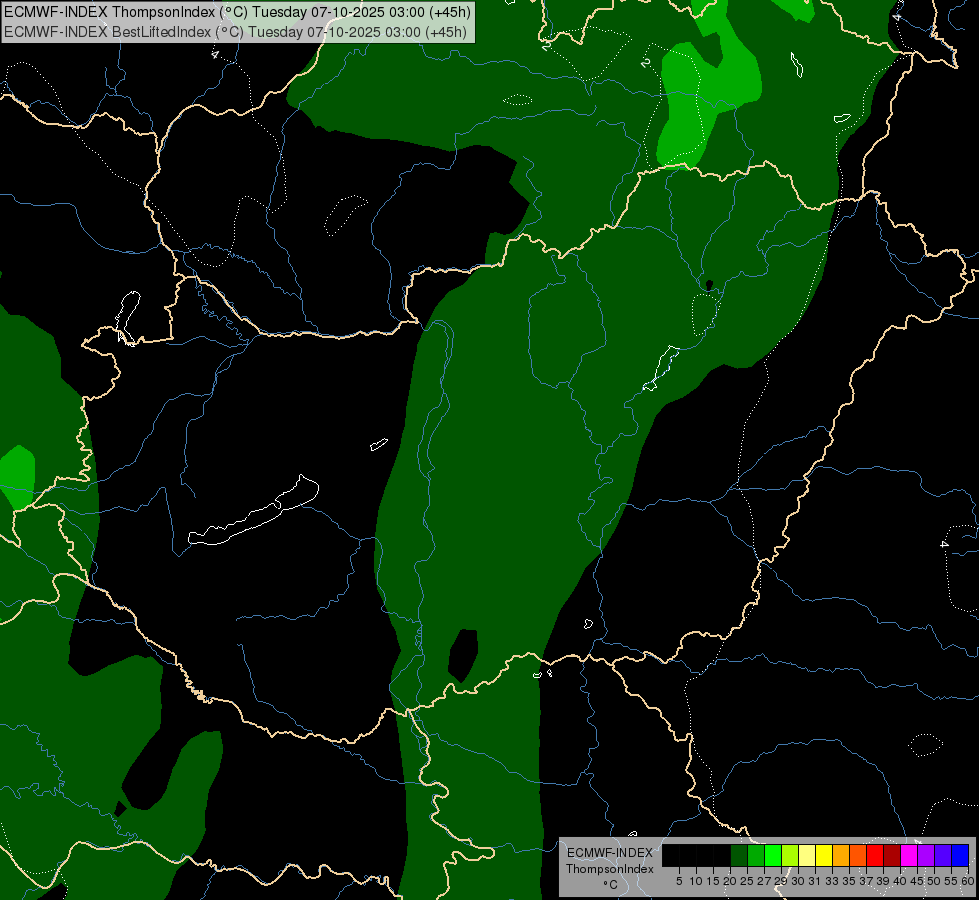979x900 pixels.
Task: Click the '°C' unit label in legend
Action: tap(611, 885)
